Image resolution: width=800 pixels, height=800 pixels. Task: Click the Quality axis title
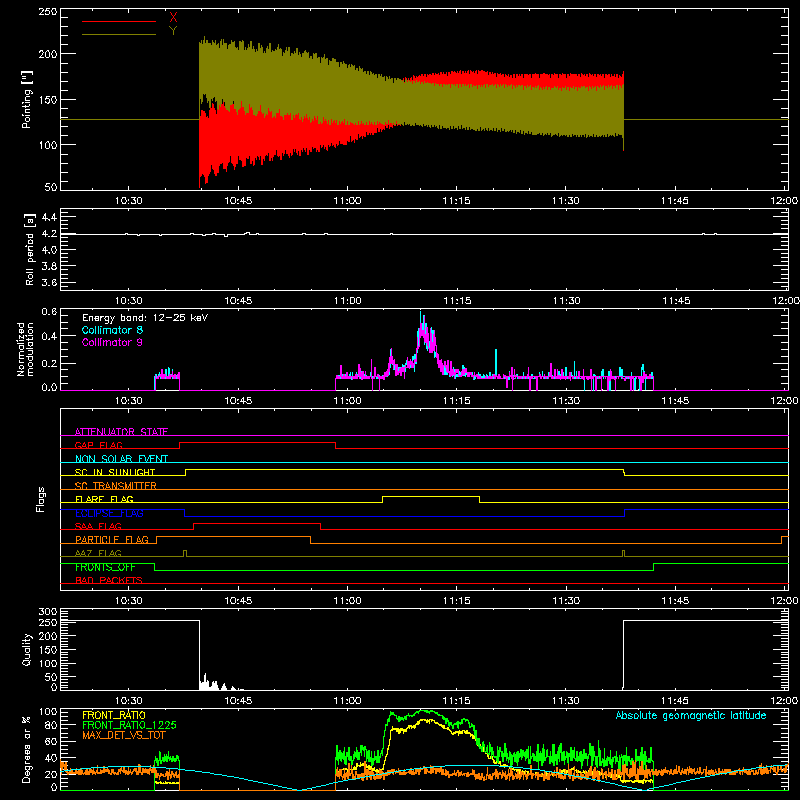coord(27,649)
